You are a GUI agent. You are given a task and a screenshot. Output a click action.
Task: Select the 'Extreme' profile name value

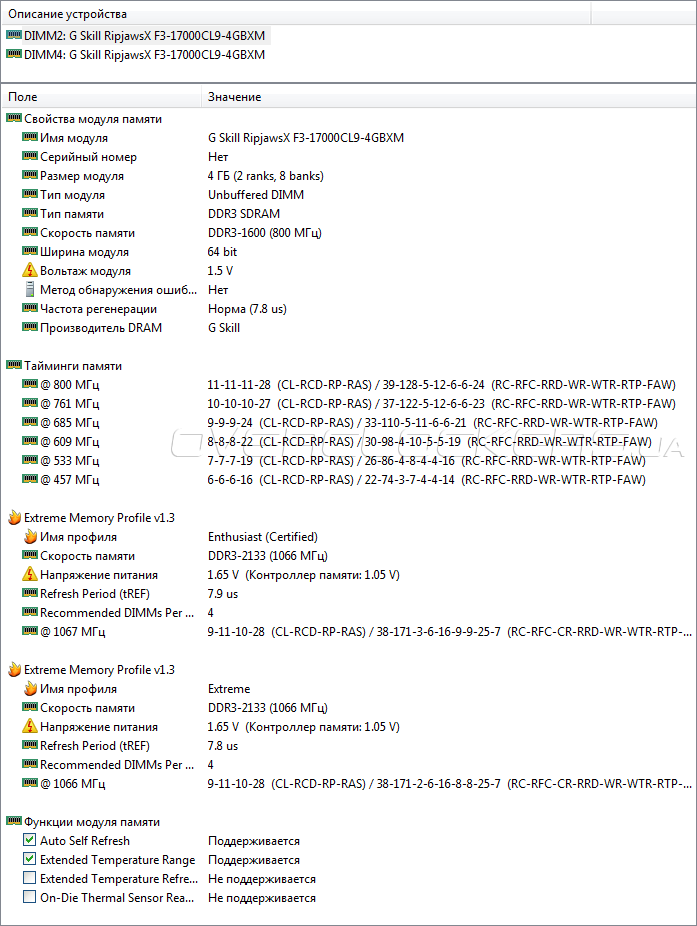click(x=229, y=689)
